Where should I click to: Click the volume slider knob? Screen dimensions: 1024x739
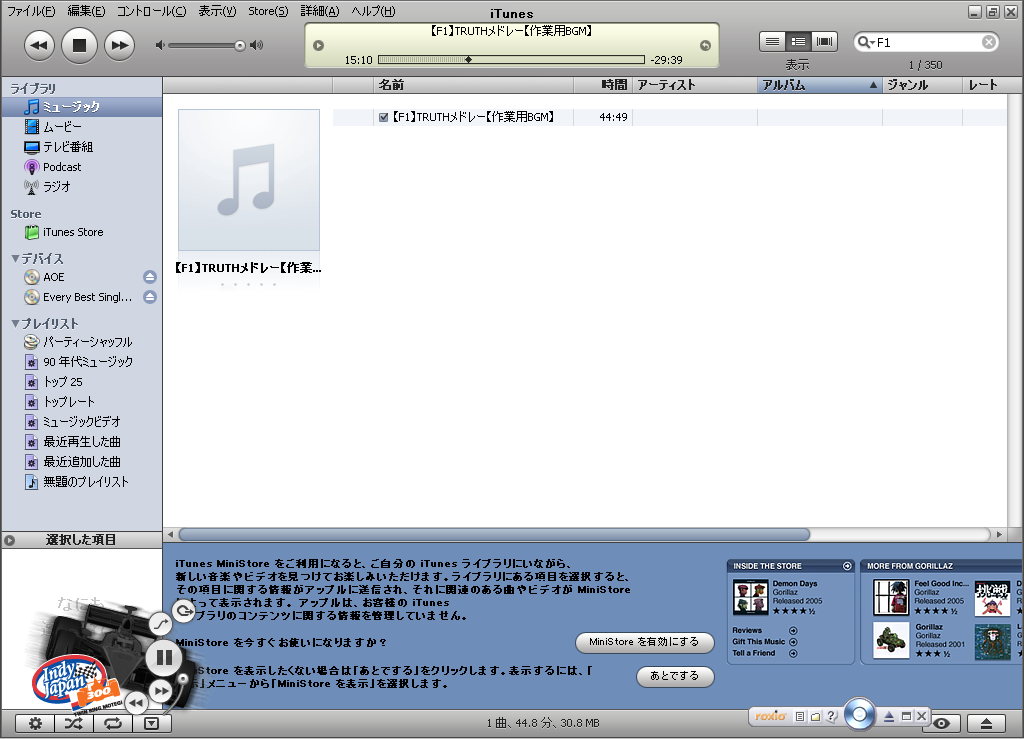(240, 45)
